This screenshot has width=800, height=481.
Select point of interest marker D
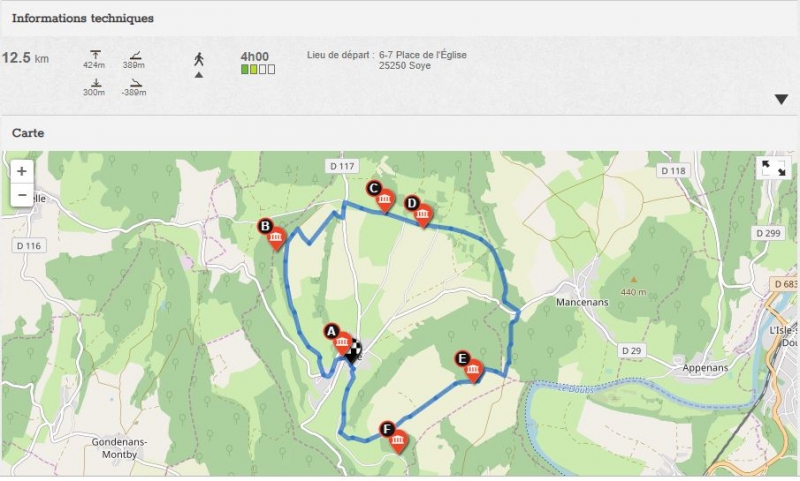click(418, 212)
